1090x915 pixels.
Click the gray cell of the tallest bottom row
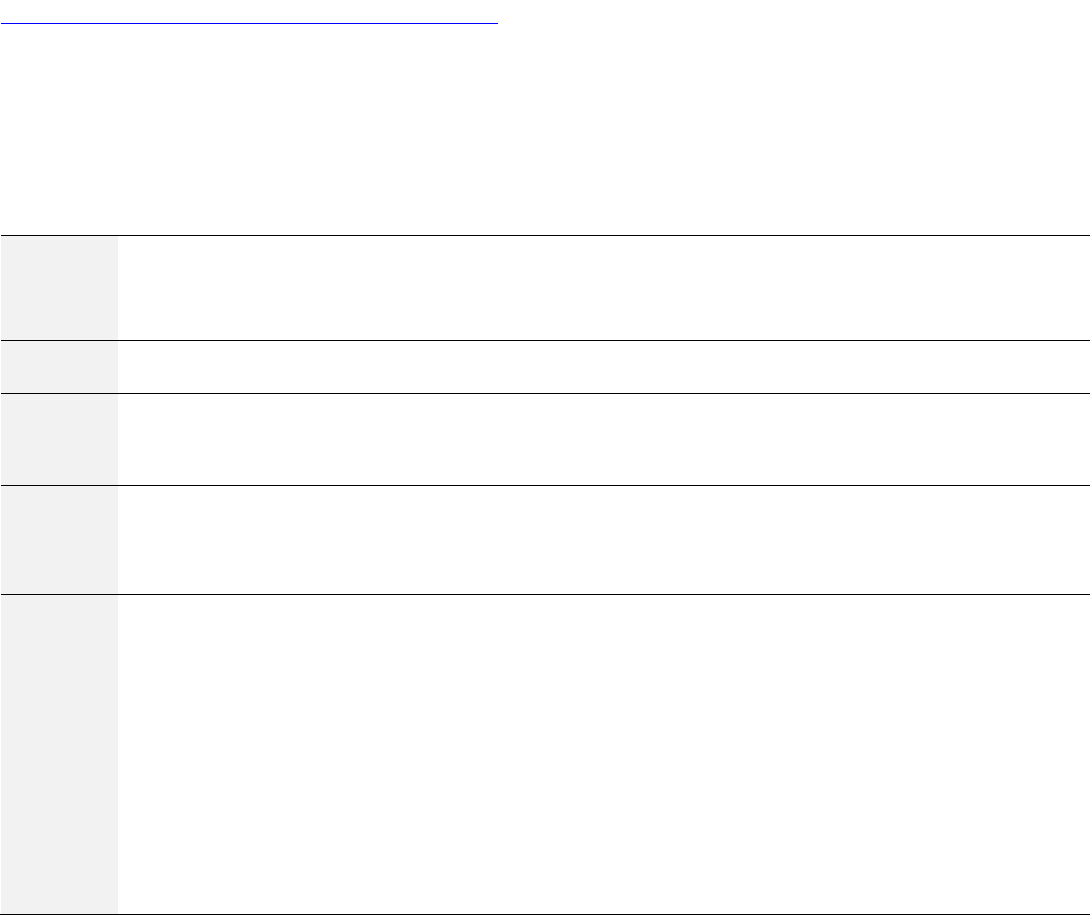click(58, 754)
